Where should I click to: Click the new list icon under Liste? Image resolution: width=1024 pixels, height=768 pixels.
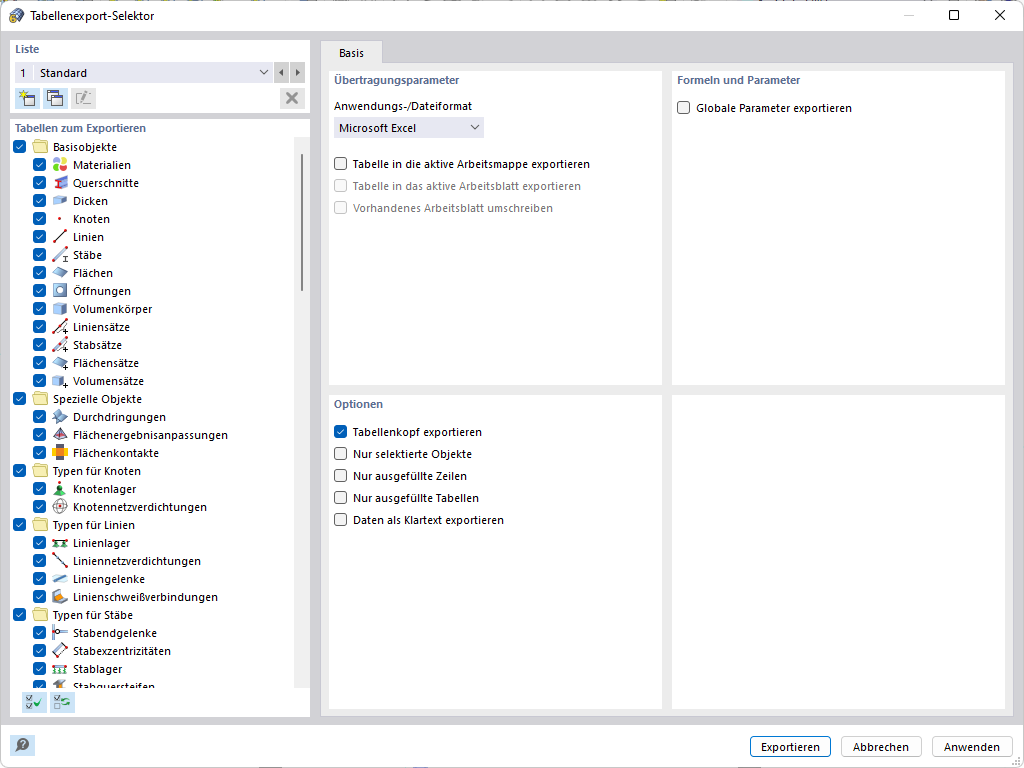(x=27, y=98)
